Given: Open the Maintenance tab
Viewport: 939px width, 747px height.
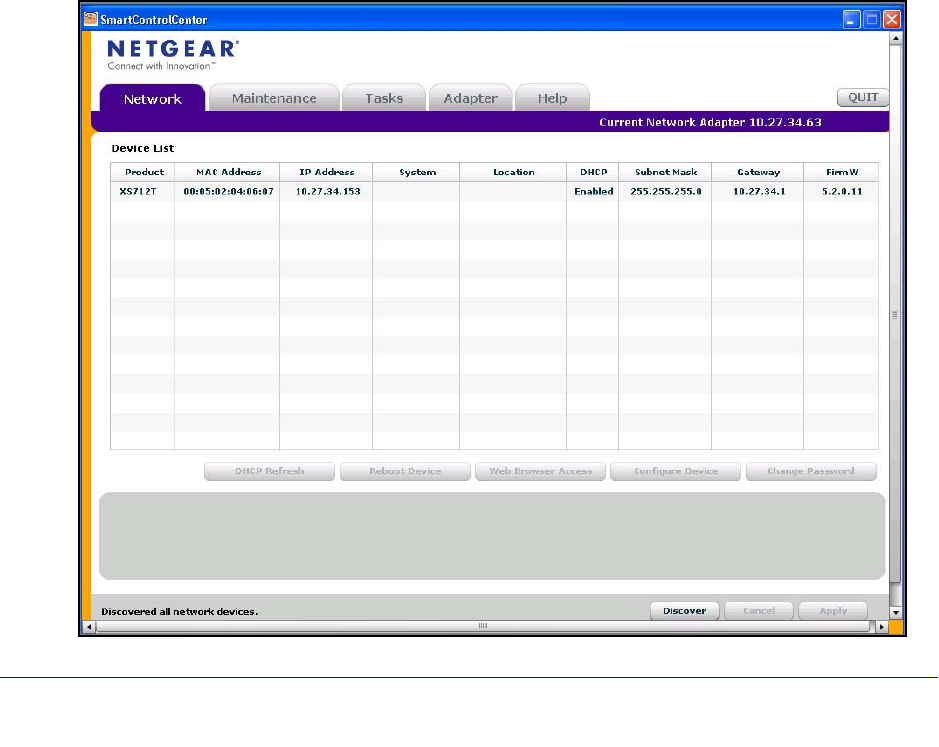Looking at the screenshot, I should tap(274, 98).
